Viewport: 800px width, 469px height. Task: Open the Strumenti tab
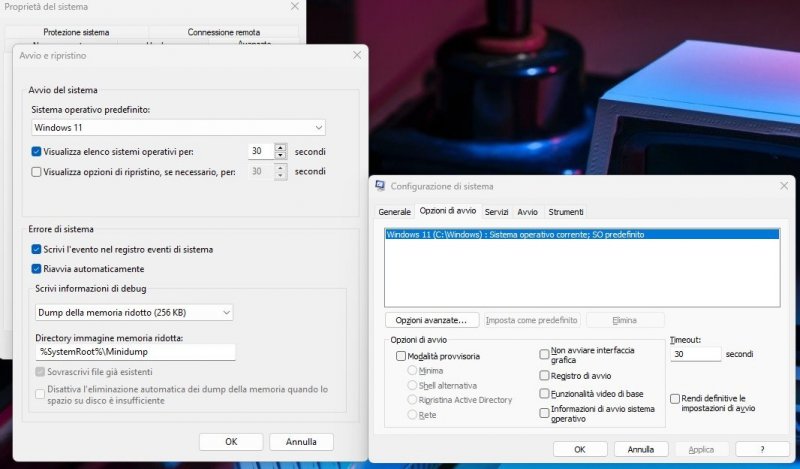pos(566,212)
